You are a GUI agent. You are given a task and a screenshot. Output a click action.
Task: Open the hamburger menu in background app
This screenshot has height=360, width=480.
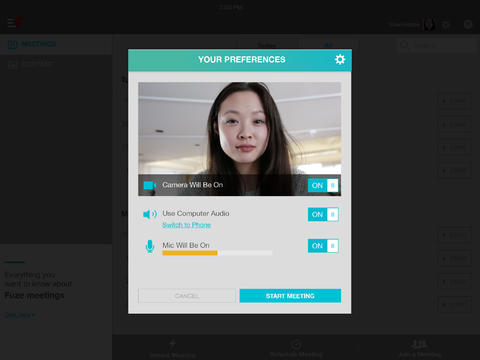12,23
